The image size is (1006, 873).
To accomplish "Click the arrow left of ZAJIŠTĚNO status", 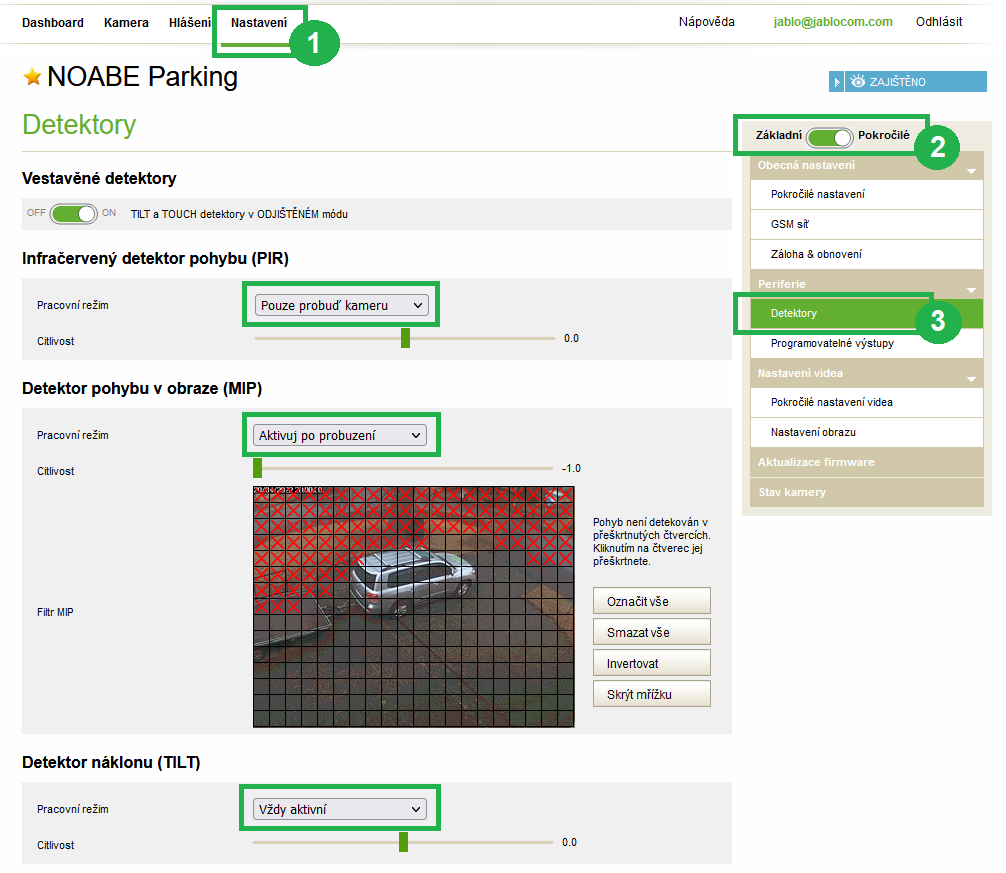I will click(x=837, y=82).
